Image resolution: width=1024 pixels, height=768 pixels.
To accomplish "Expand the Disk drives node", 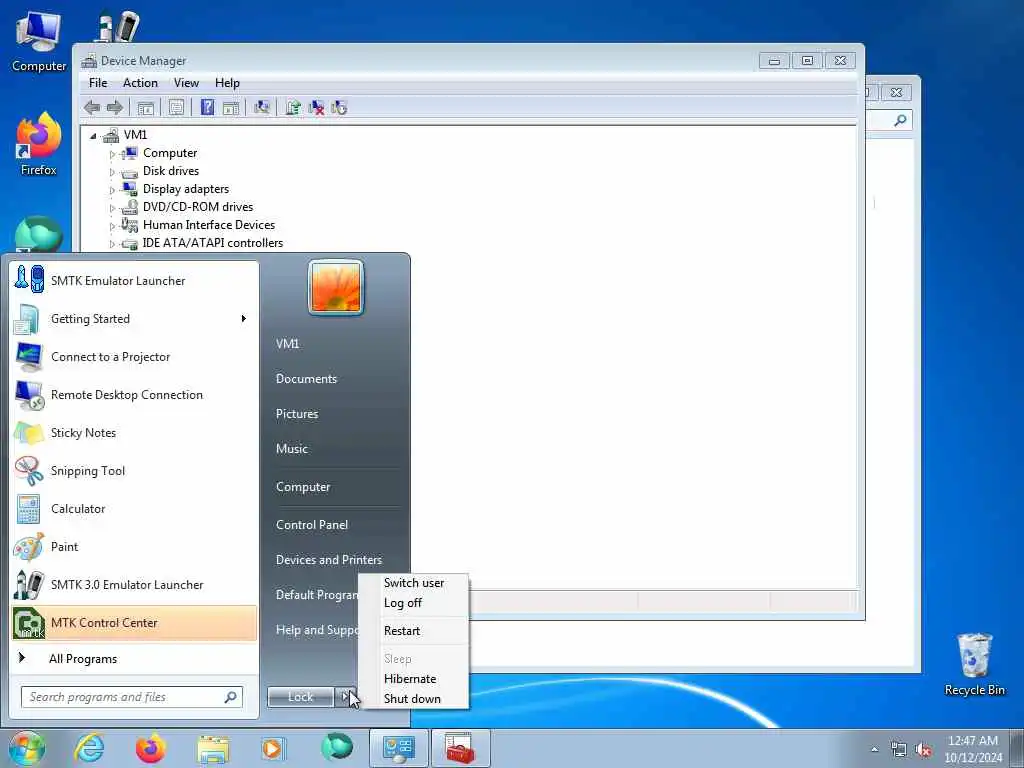I will pyautogui.click(x=112, y=172).
